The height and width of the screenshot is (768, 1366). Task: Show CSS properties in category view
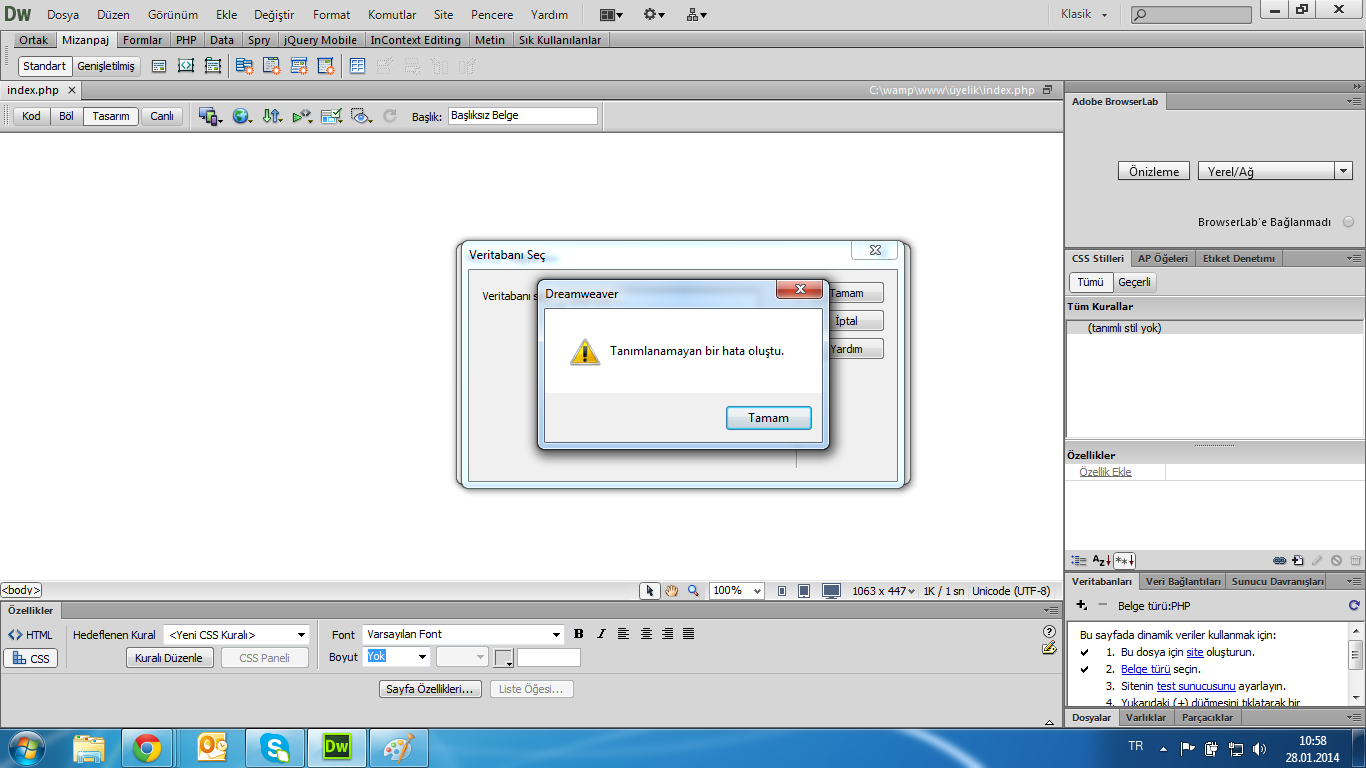tap(1078, 560)
